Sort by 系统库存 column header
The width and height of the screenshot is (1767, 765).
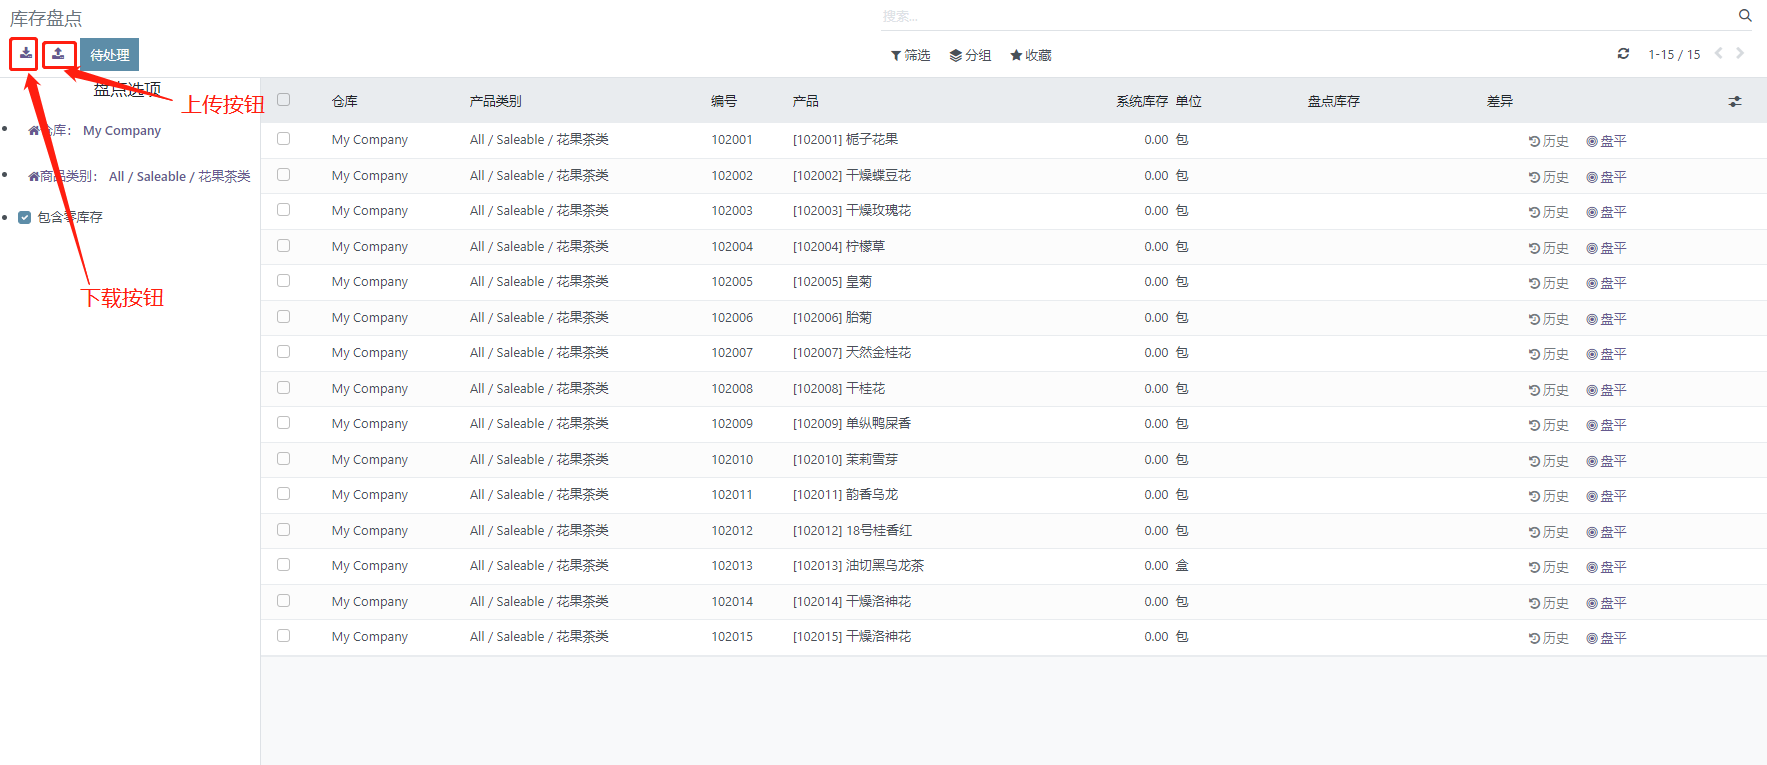tap(1141, 101)
